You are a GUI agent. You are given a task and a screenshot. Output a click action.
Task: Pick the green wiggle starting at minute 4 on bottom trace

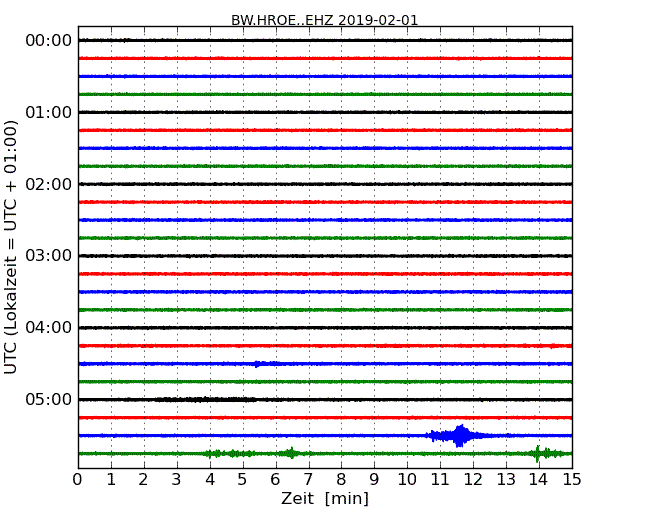coord(230,454)
